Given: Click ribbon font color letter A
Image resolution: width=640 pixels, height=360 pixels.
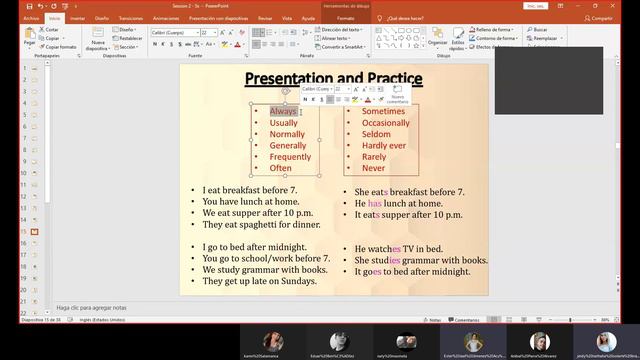Looking at the screenshot, I should (238, 44).
